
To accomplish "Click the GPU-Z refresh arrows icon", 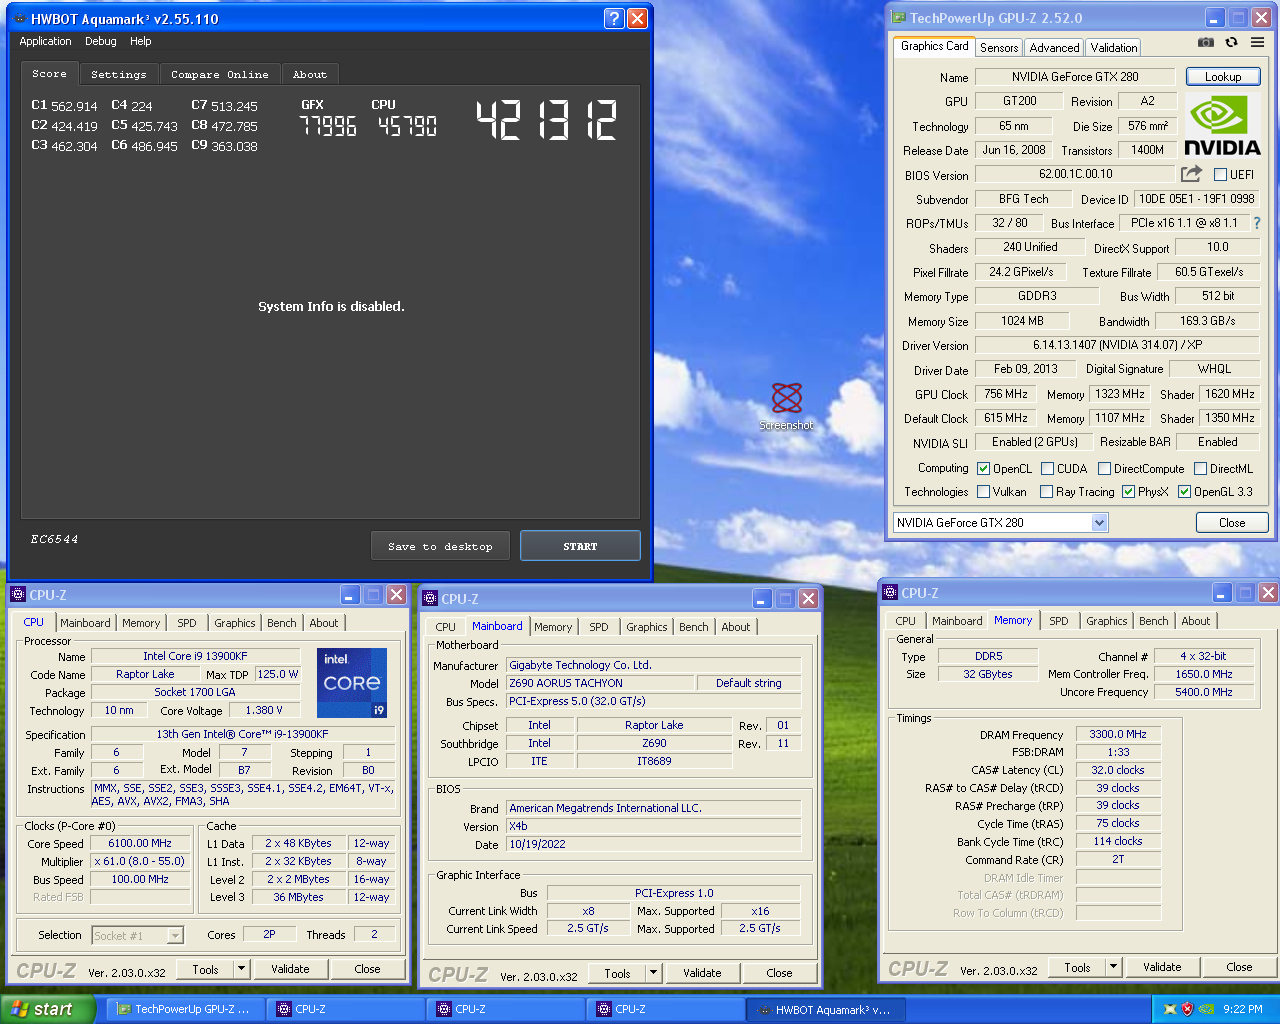I will point(1232,42).
